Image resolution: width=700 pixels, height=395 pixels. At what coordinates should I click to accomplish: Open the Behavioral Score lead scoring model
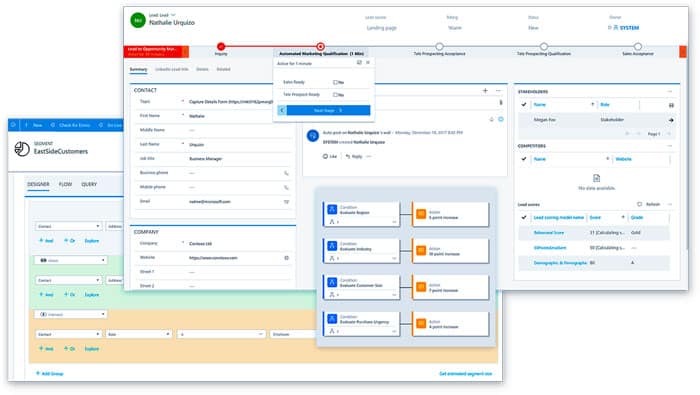[x=549, y=233]
